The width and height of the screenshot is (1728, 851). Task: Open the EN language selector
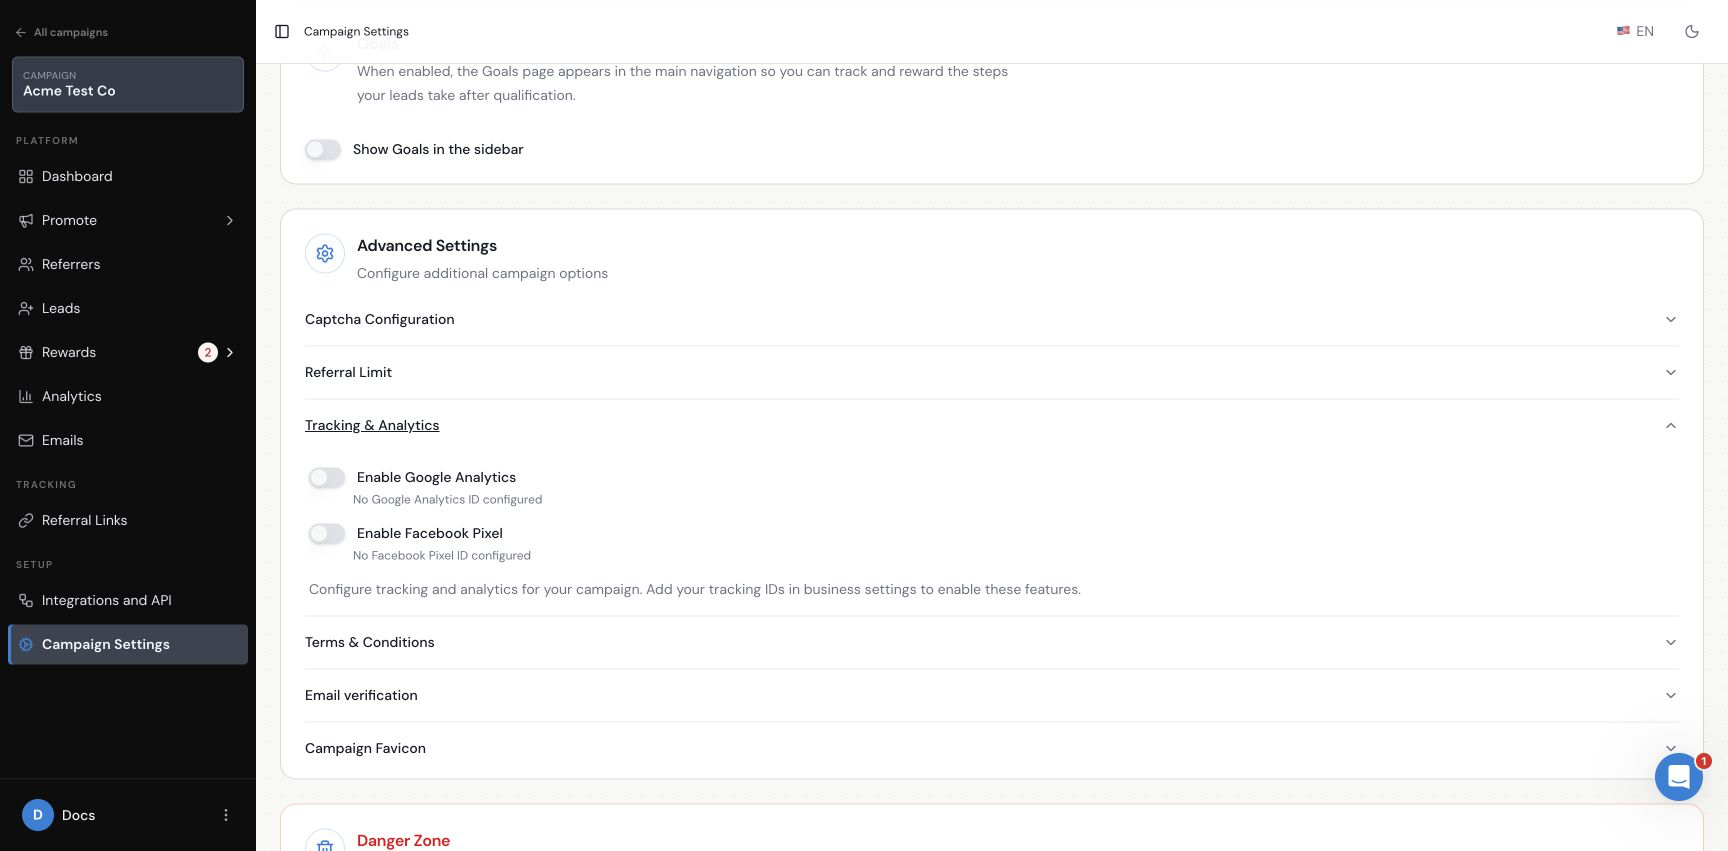[1635, 32]
